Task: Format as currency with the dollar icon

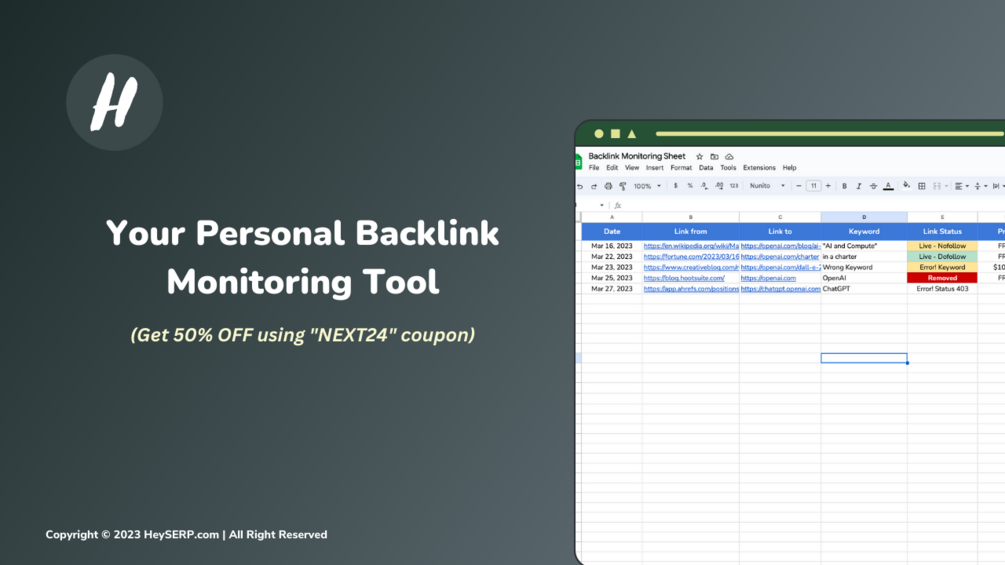Action: (x=676, y=186)
